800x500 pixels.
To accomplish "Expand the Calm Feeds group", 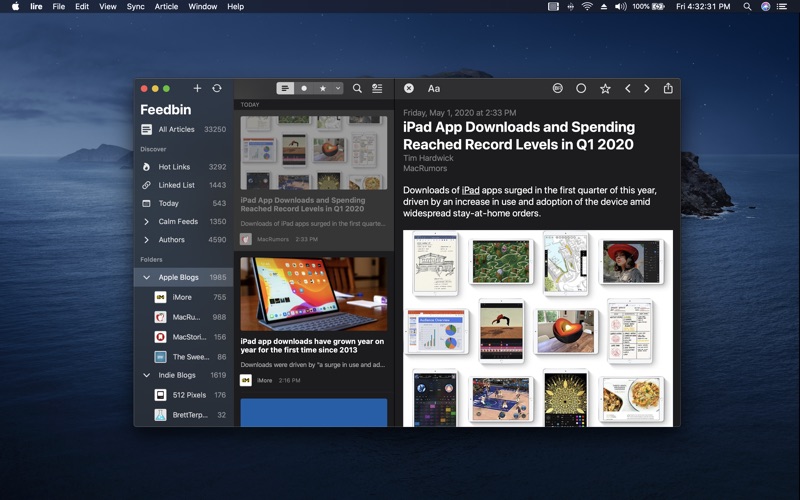I will (x=147, y=221).
